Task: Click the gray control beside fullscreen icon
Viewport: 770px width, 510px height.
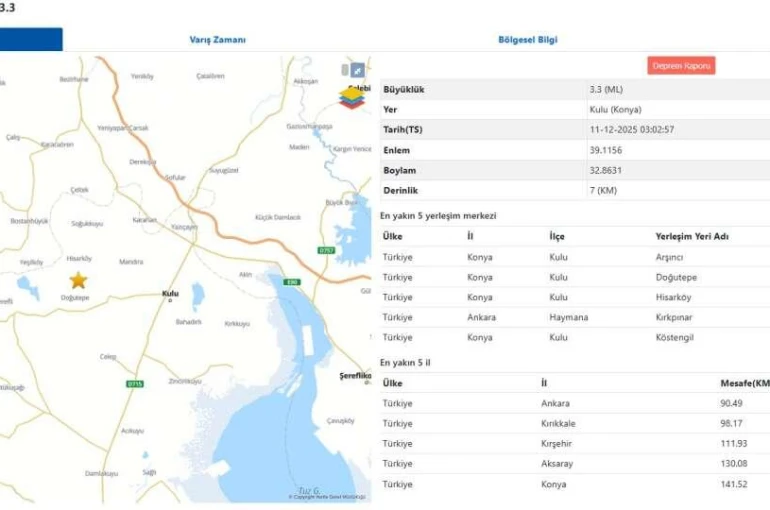Action: [345, 70]
